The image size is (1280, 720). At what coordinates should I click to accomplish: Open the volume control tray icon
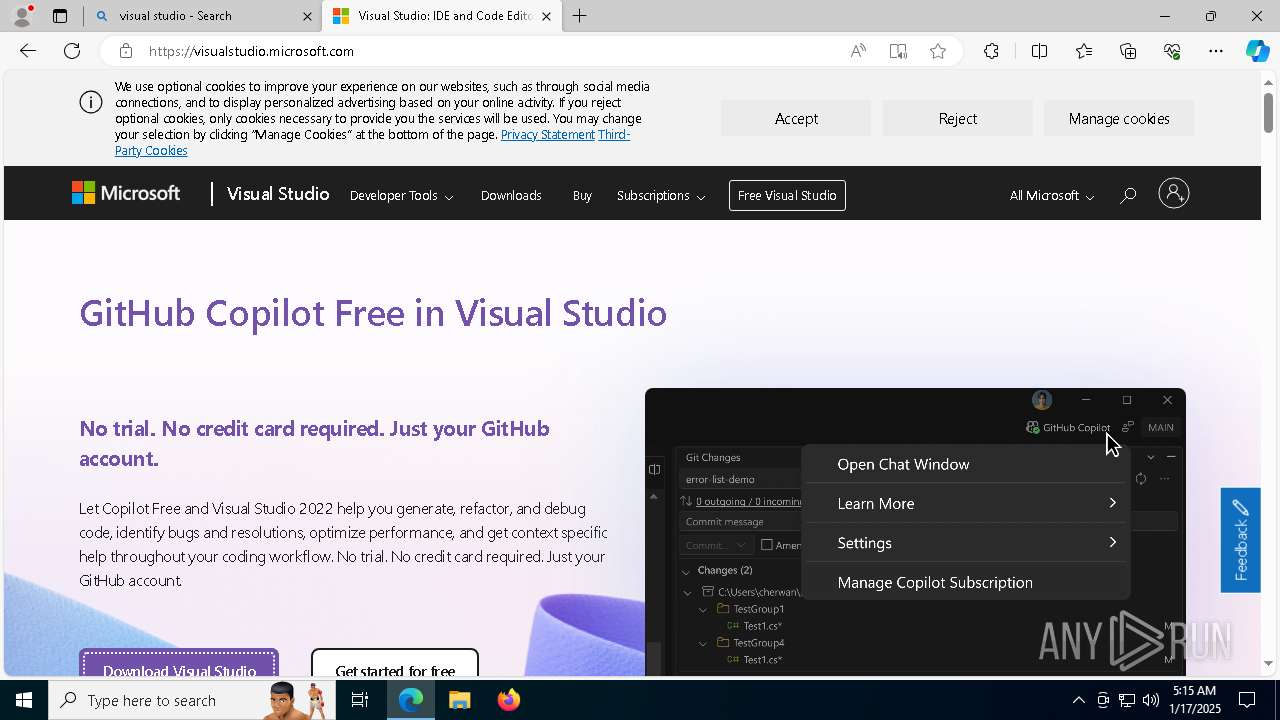1150,700
